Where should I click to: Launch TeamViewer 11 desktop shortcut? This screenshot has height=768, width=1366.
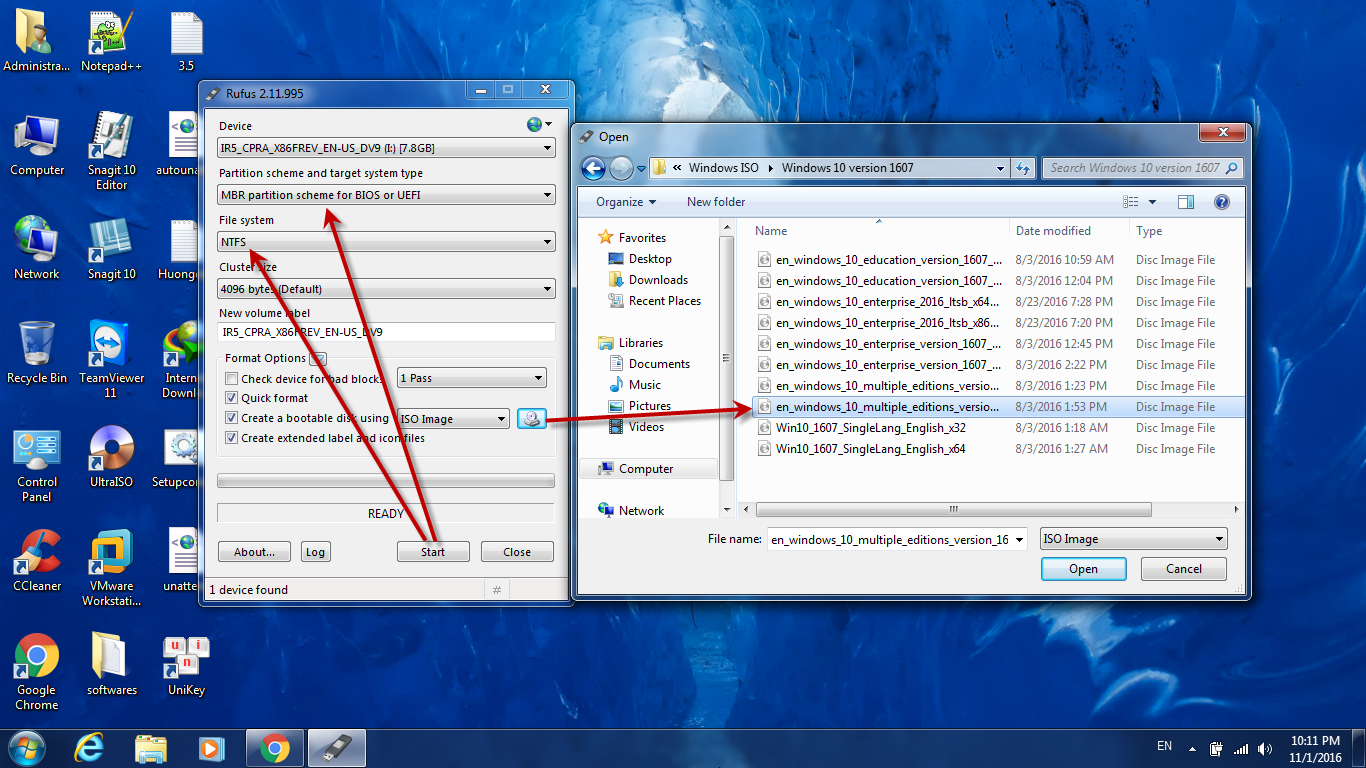[x=111, y=360]
